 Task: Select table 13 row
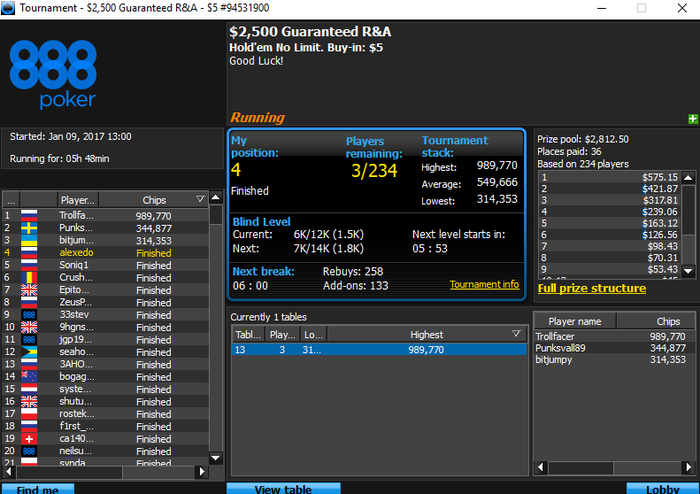[x=379, y=349]
